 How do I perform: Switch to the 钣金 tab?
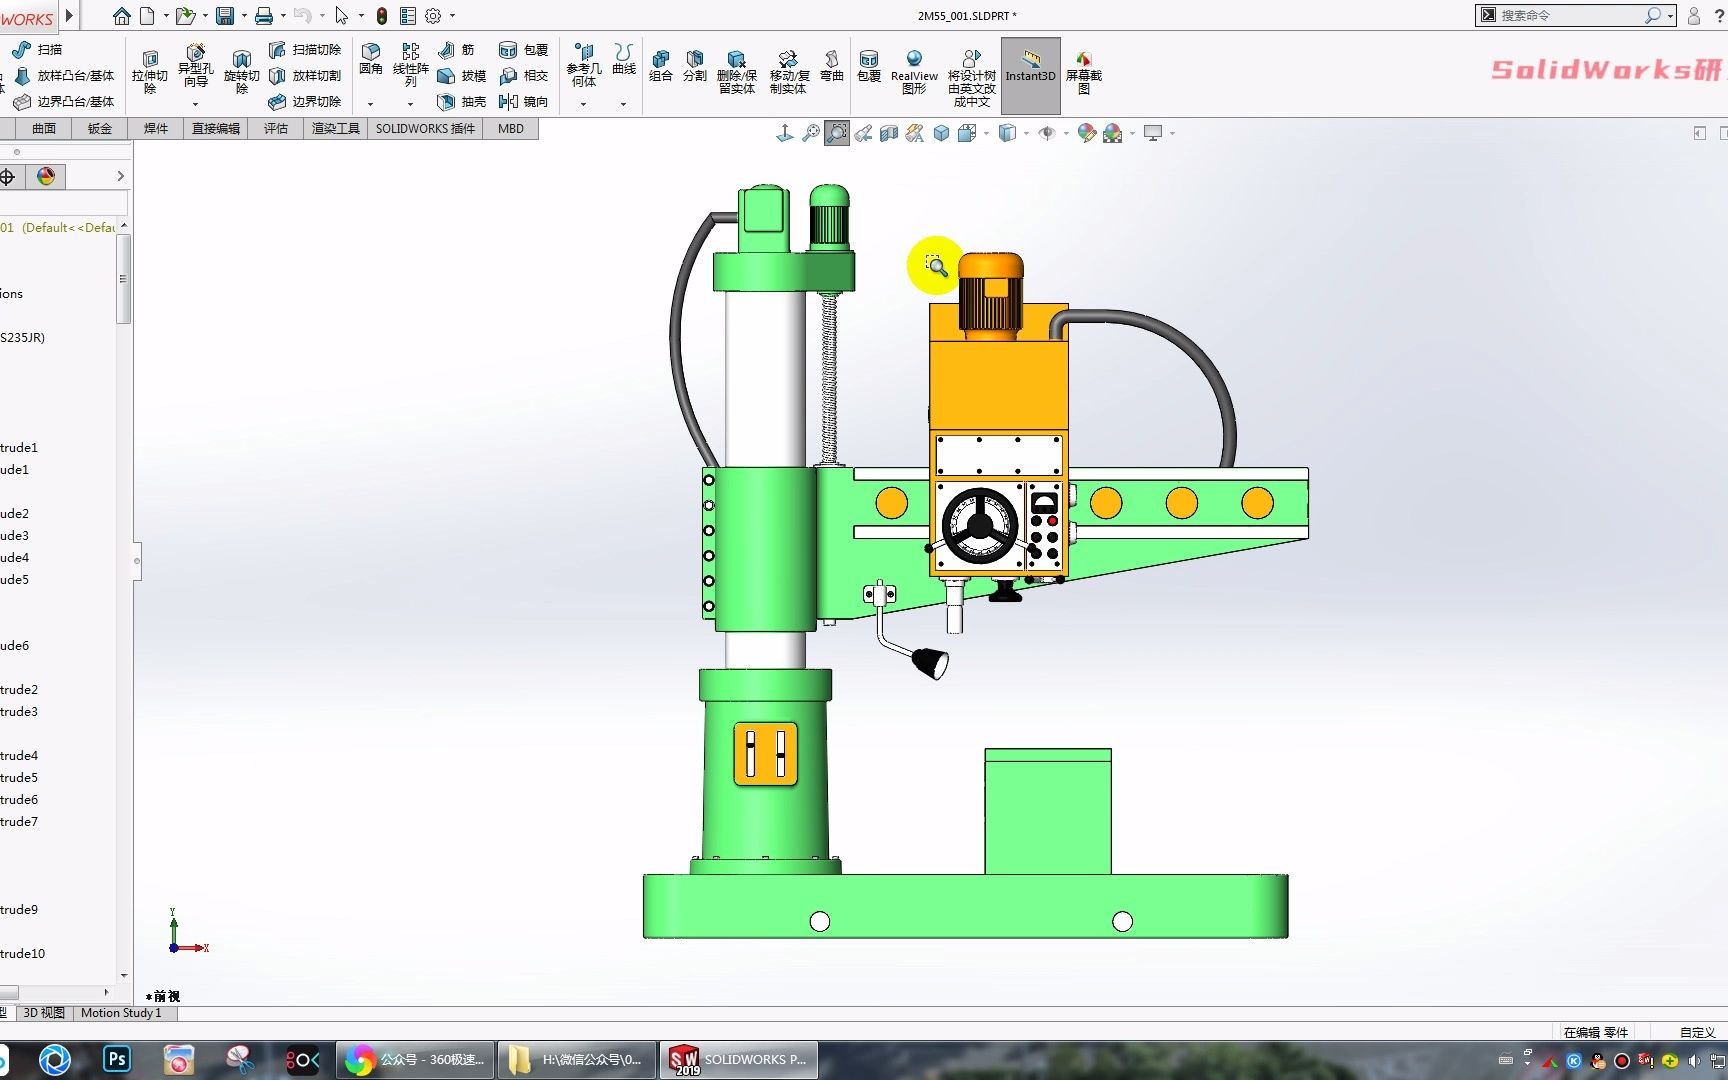point(100,128)
